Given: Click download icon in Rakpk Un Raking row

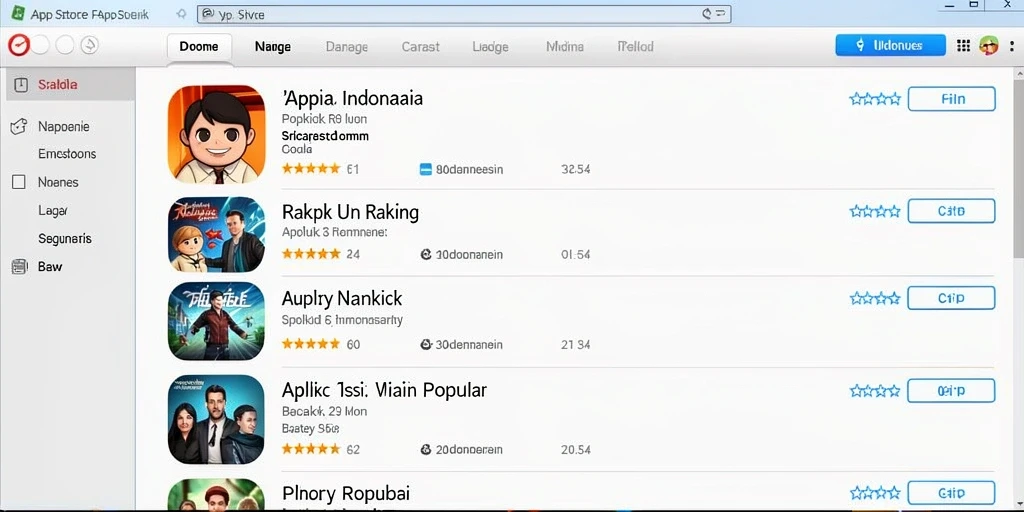Looking at the screenshot, I should [426, 255].
